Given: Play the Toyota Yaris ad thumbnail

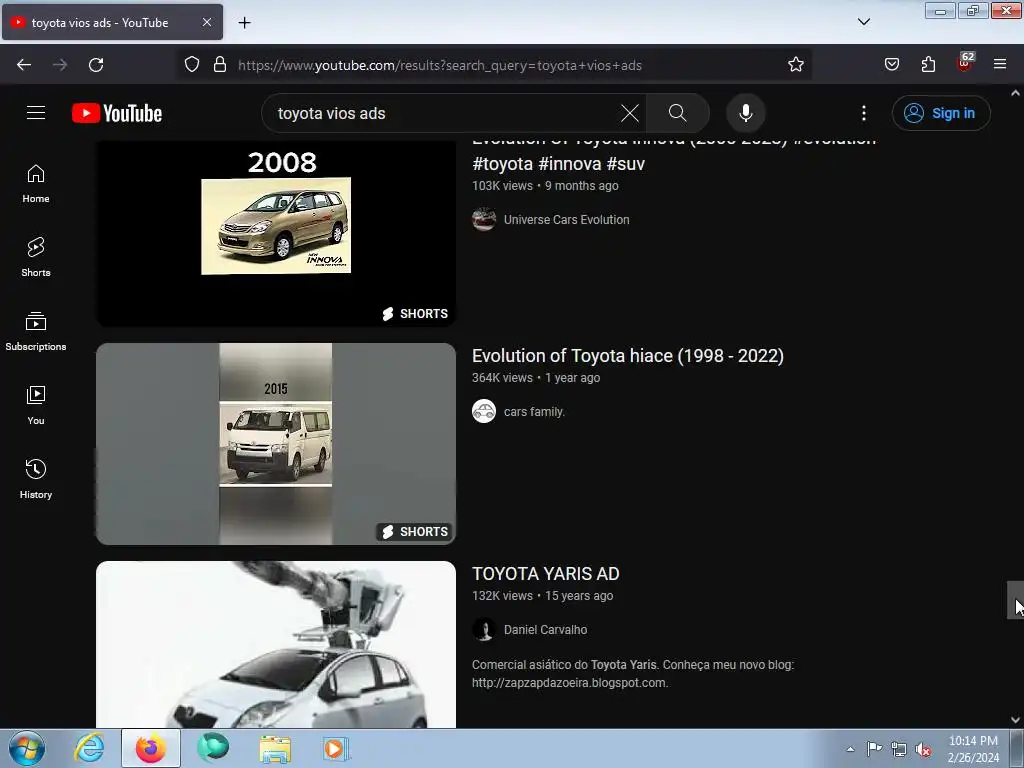Looking at the screenshot, I should (276, 645).
